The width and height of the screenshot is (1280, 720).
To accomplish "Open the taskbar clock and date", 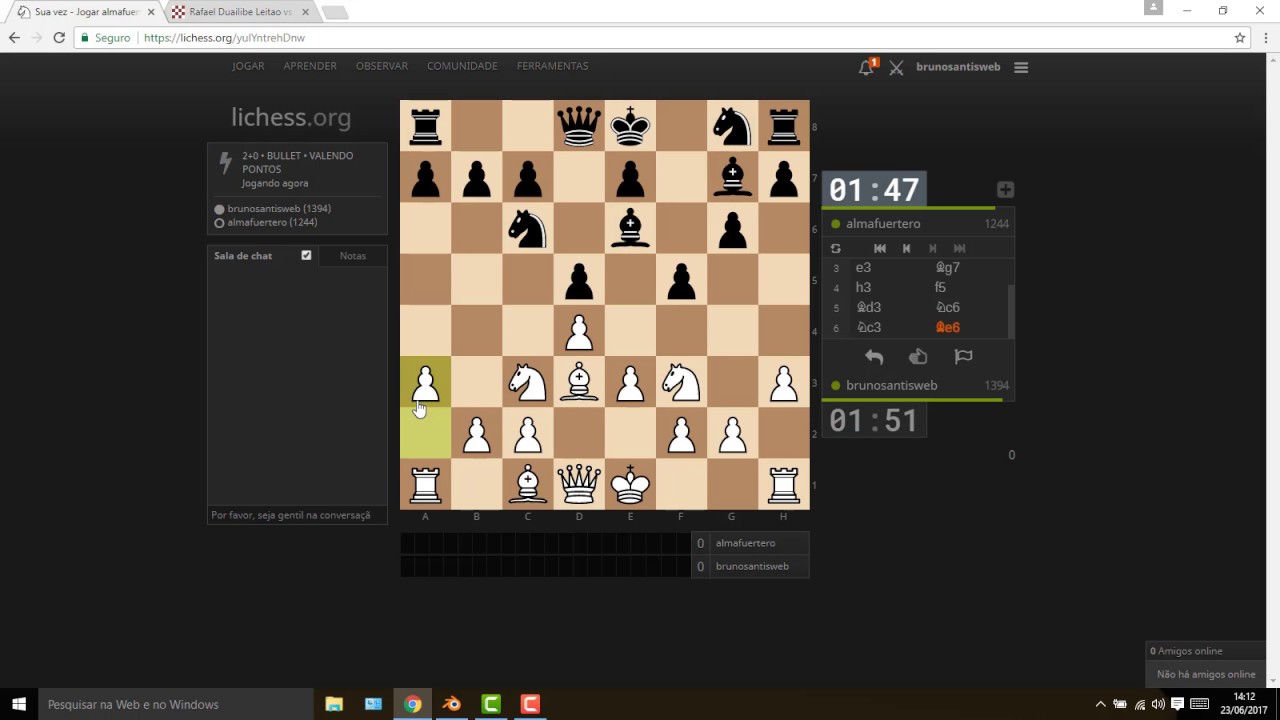I will point(1243,704).
